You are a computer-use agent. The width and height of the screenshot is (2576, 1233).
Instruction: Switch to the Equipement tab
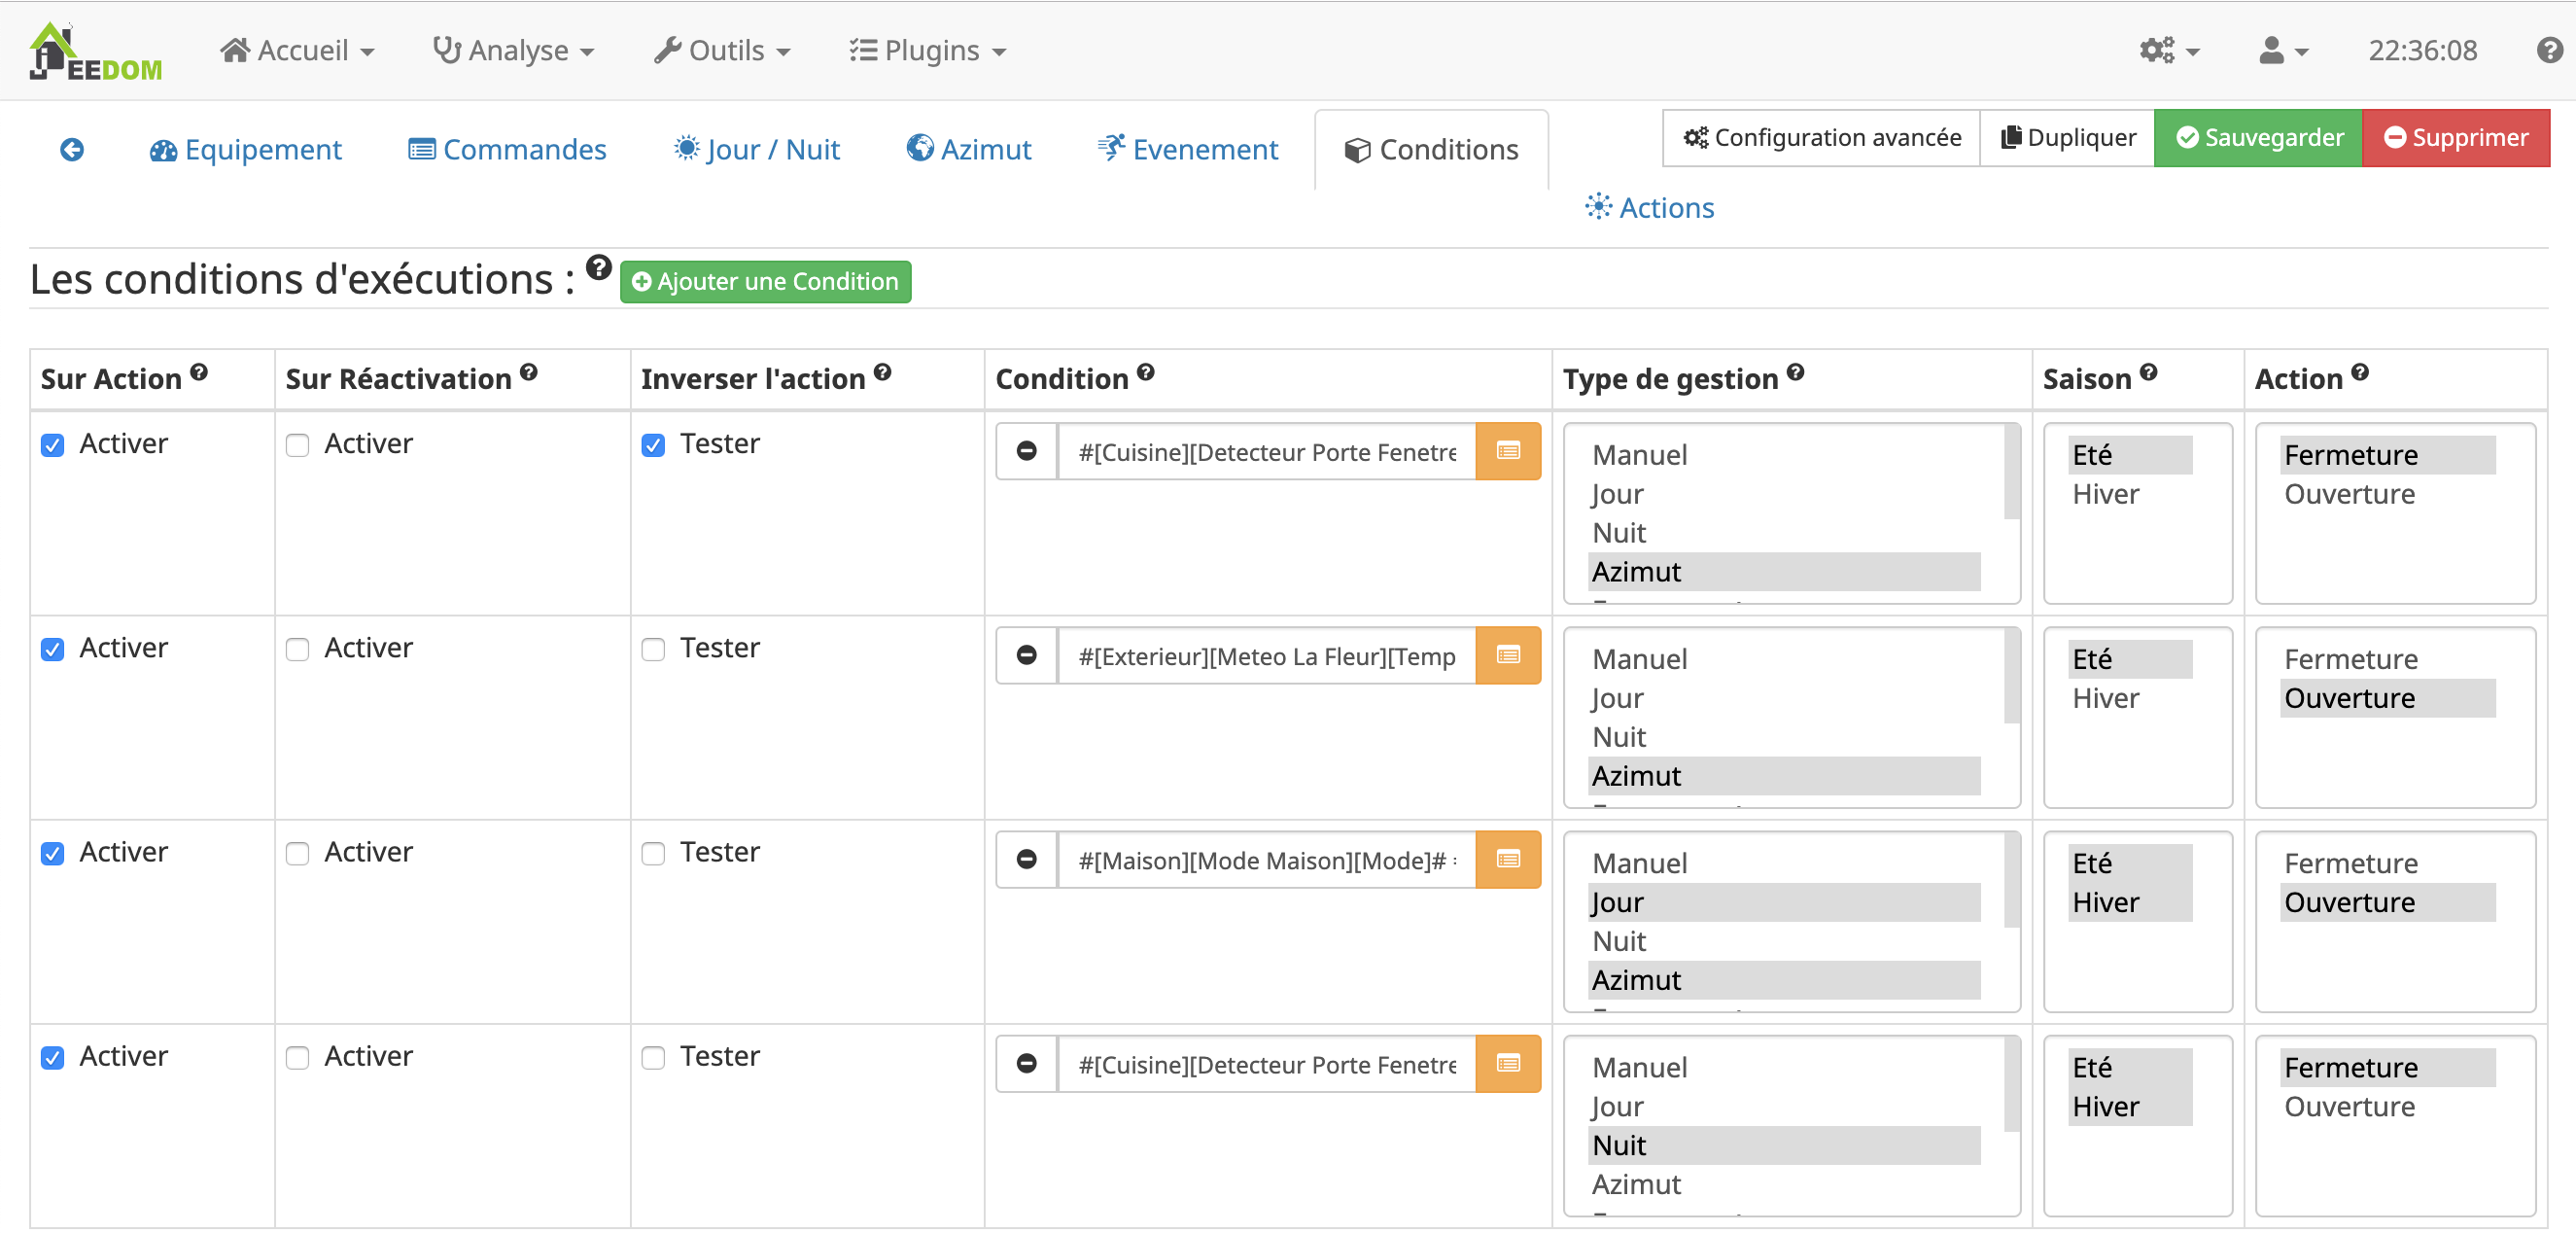pyautogui.click(x=246, y=150)
